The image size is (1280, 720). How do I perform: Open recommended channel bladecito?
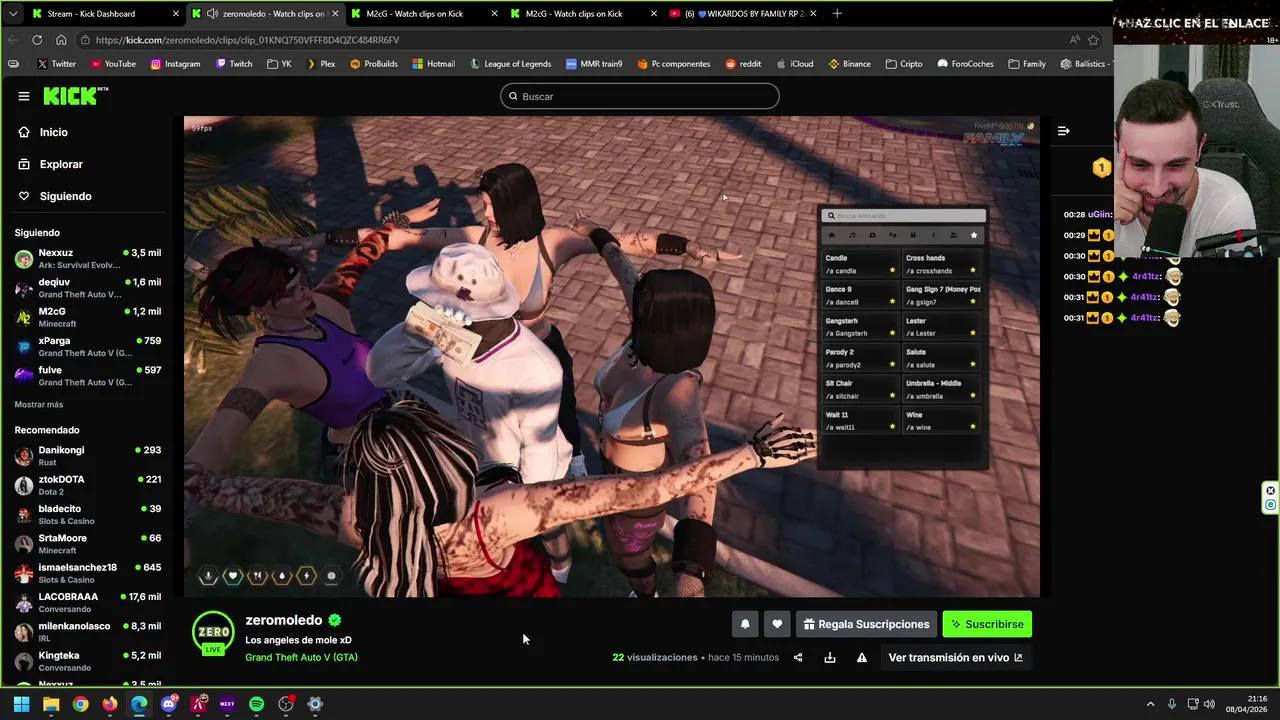pyautogui.click(x=88, y=514)
